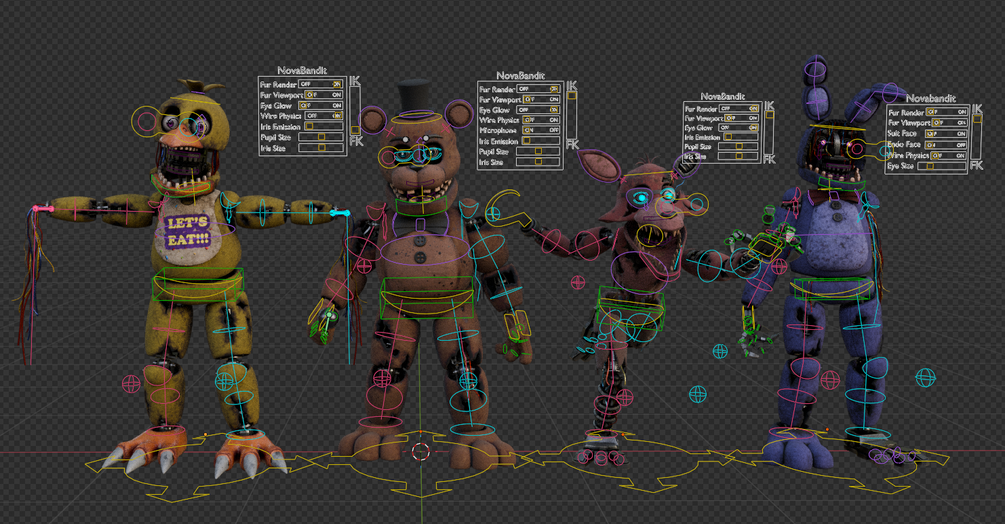Toggle Eye Glow in Freddy's rig panel

coord(539,110)
